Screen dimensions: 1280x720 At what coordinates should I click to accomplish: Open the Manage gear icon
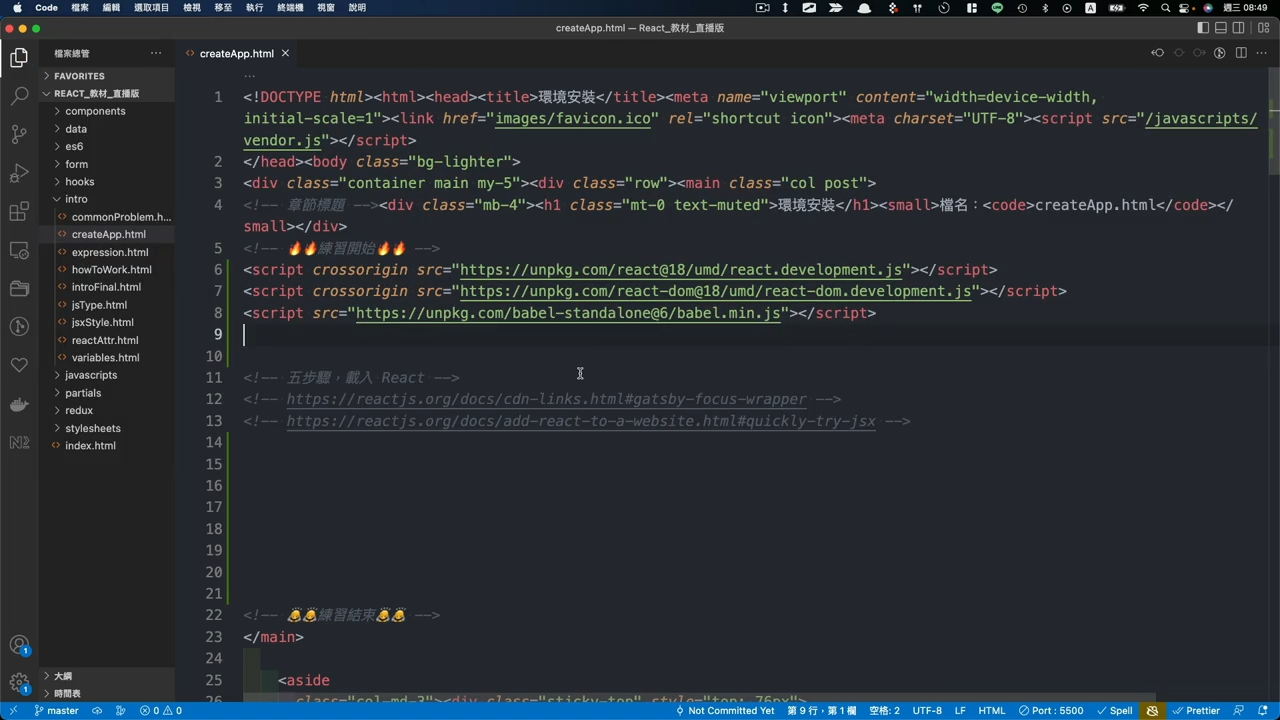point(19,684)
